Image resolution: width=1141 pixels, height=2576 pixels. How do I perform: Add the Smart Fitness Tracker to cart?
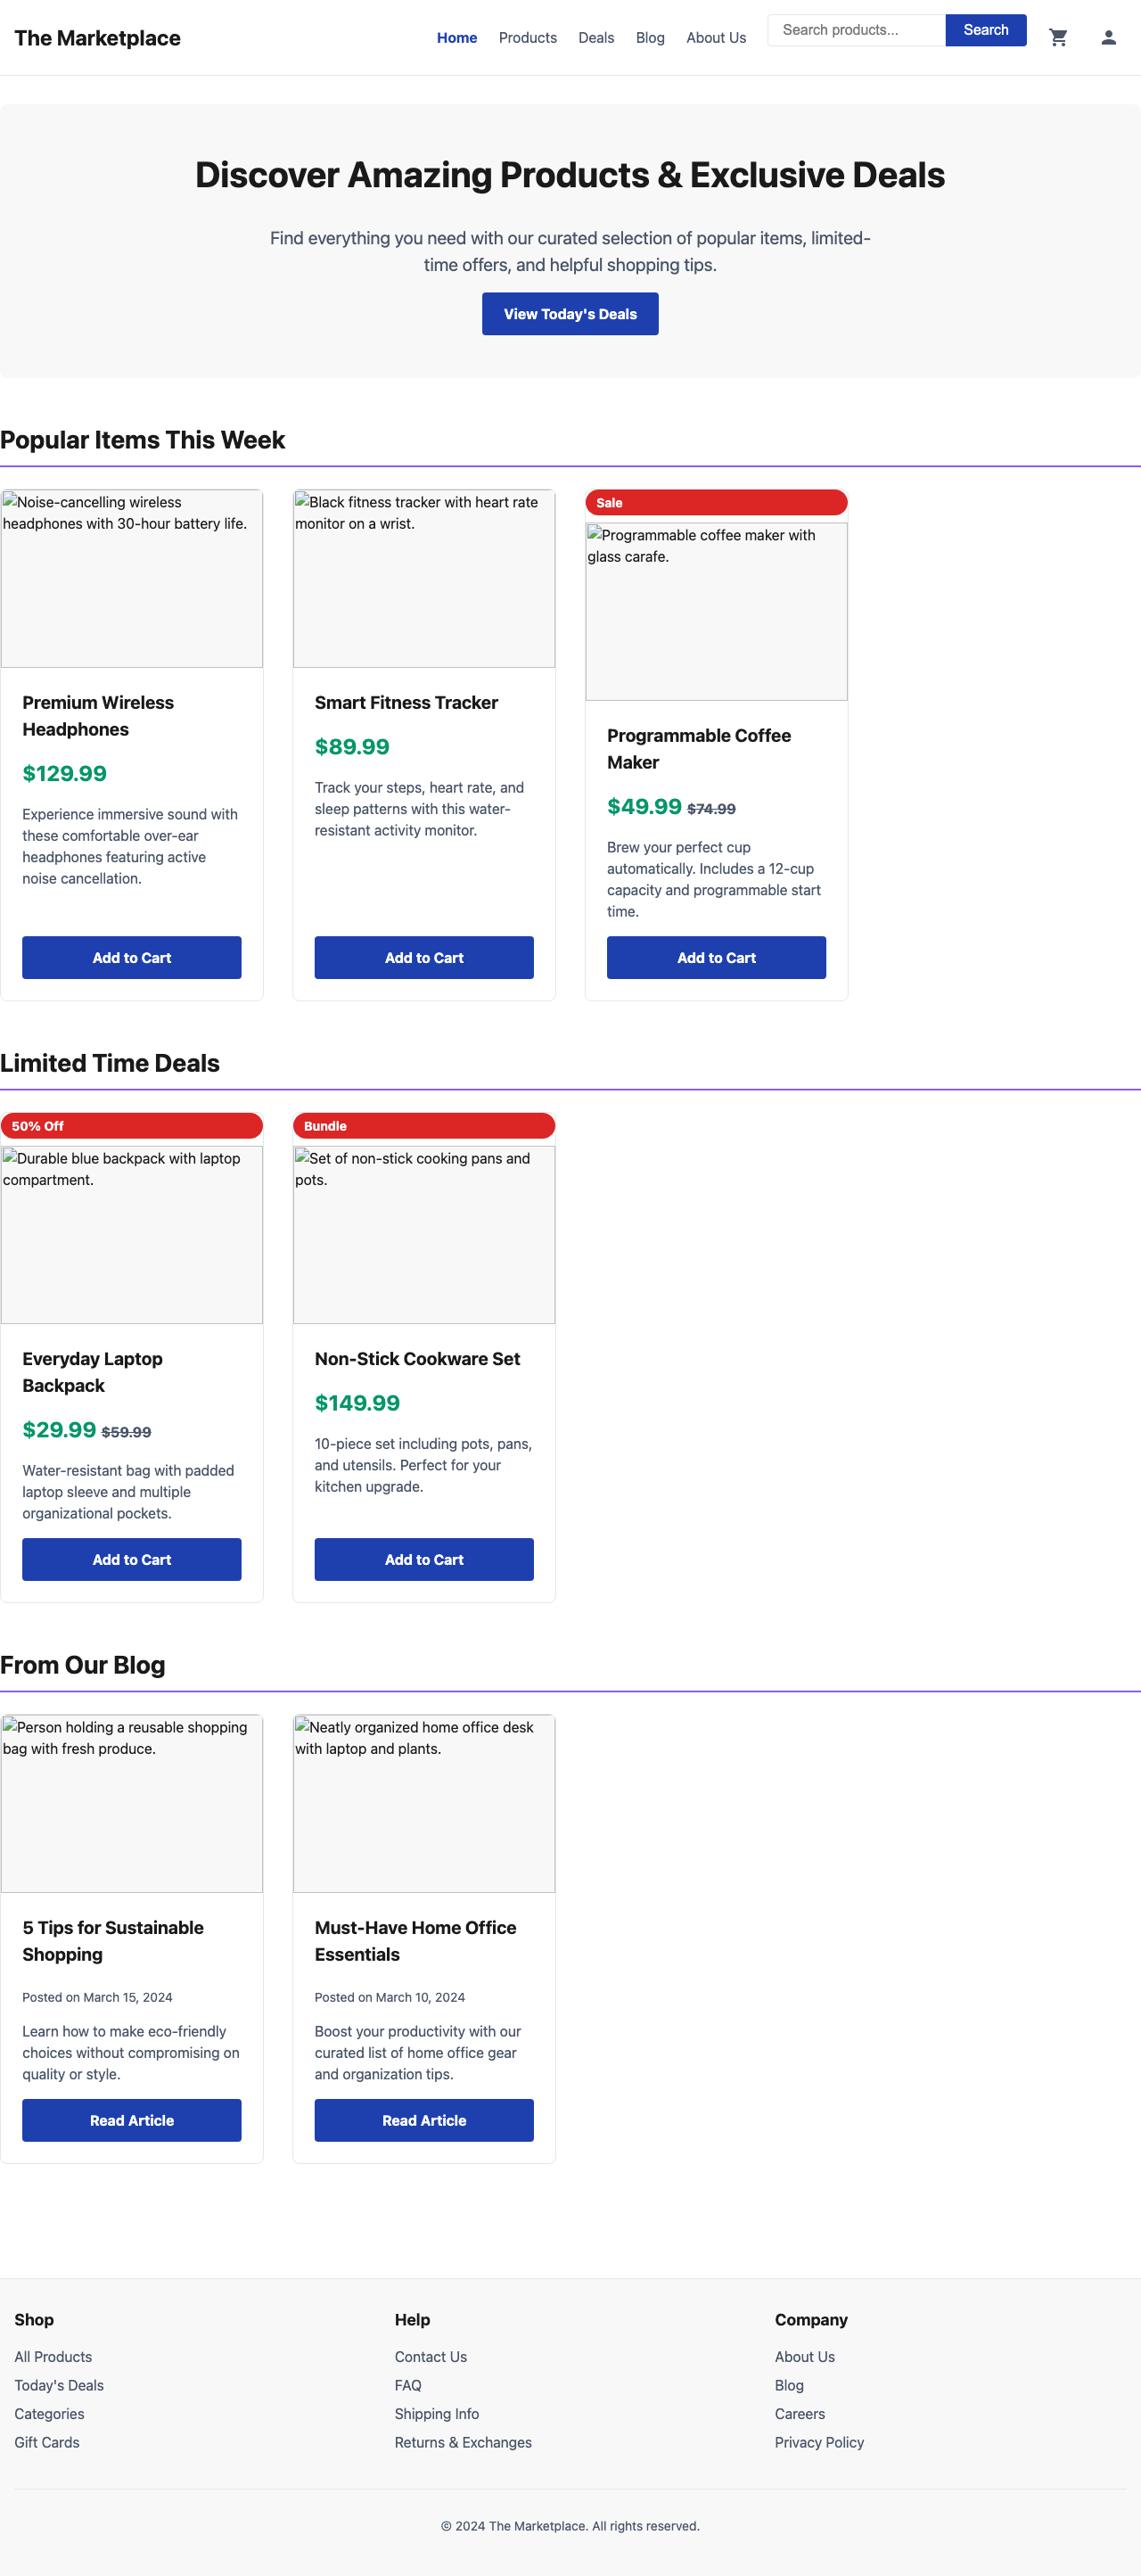(x=424, y=957)
